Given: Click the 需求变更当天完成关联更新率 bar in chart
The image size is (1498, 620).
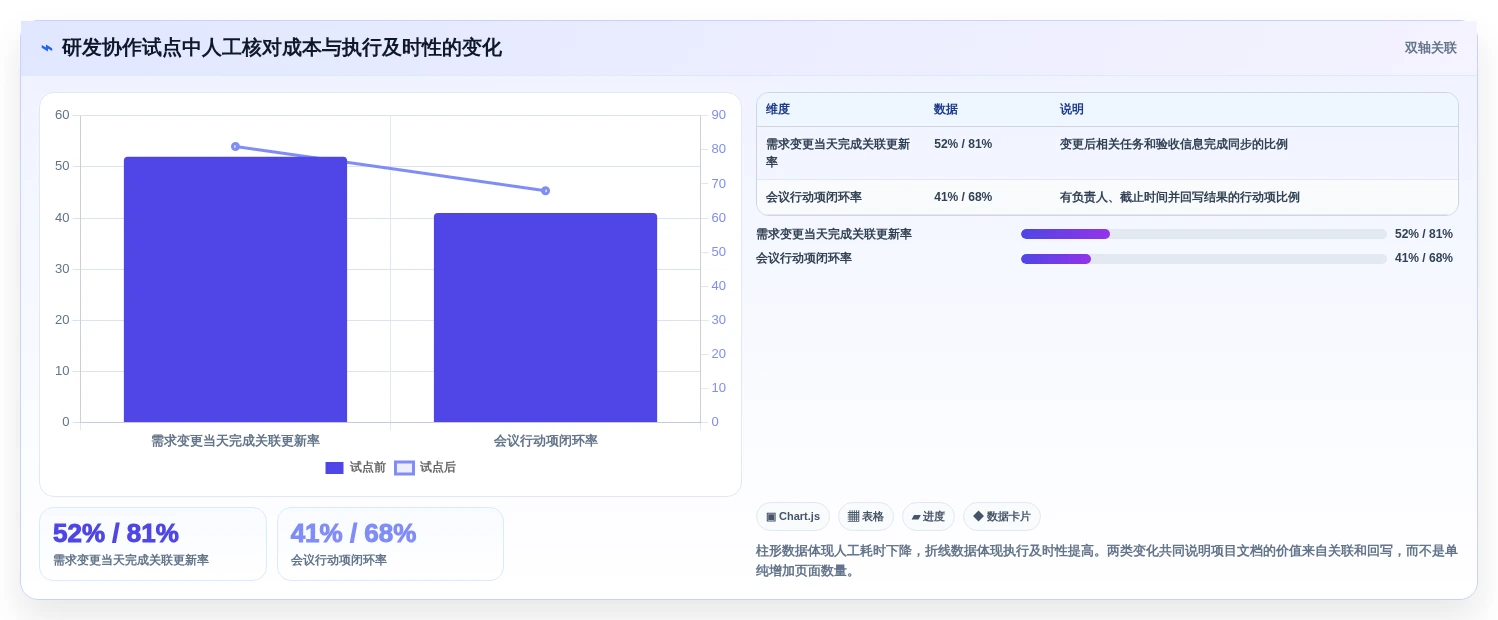Looking at the screenshot, I should [x=235, y=289].
